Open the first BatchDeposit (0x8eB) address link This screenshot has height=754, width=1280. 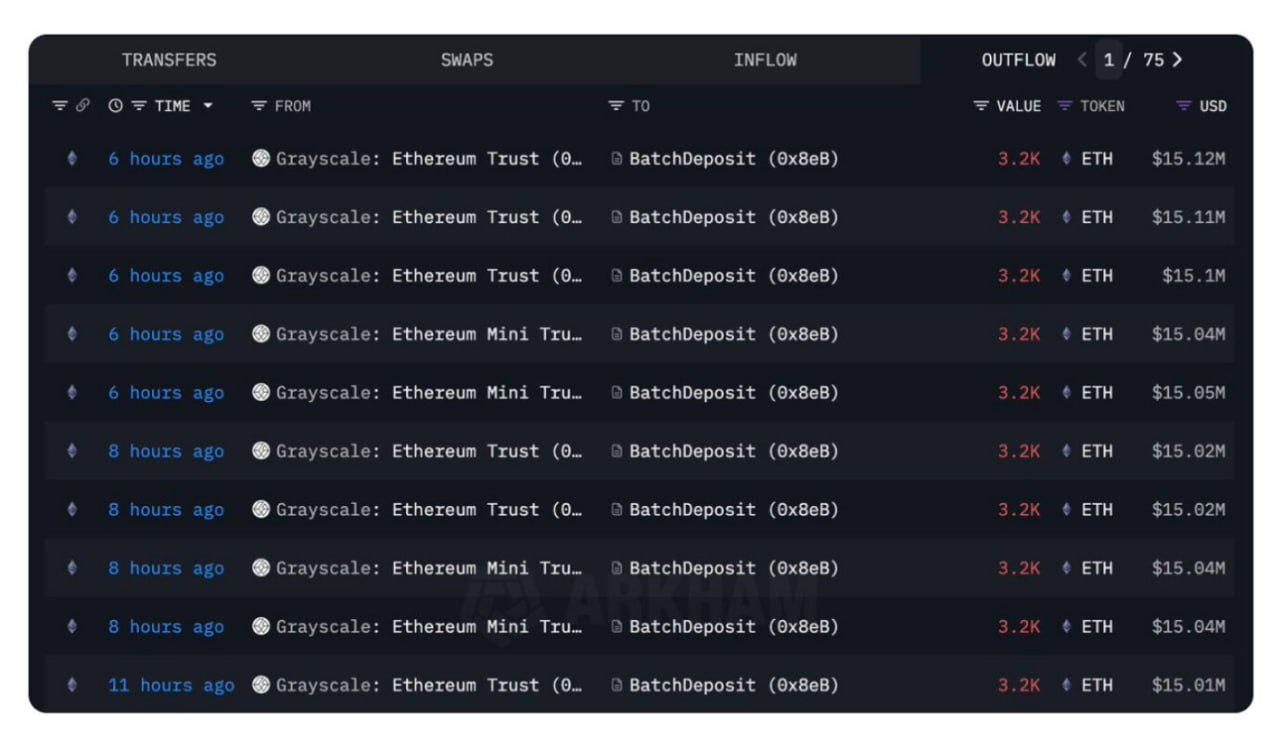733,159
